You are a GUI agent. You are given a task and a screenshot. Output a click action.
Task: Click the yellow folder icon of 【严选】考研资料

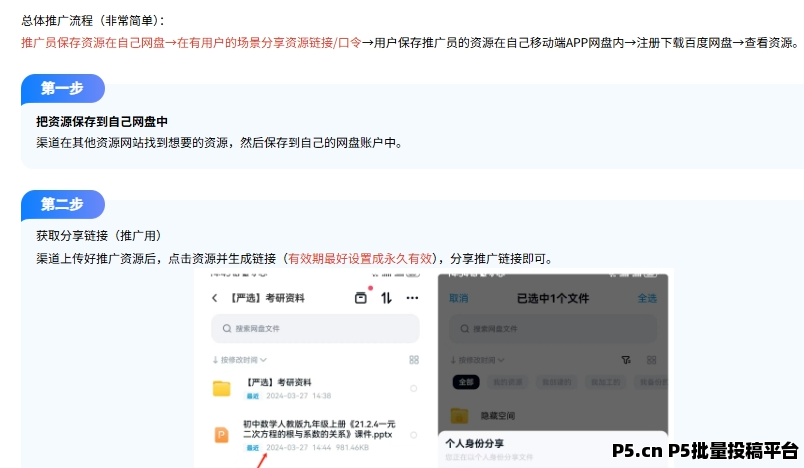222,389
